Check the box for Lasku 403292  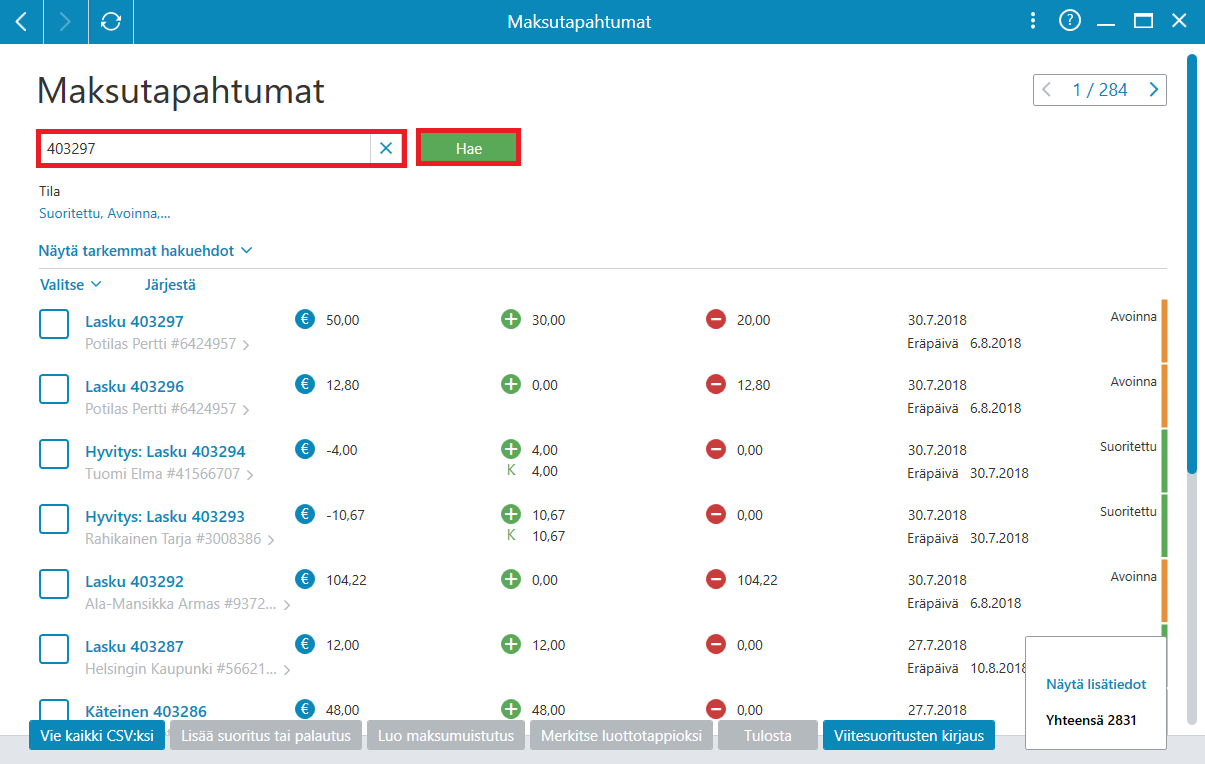coord(54,584)
